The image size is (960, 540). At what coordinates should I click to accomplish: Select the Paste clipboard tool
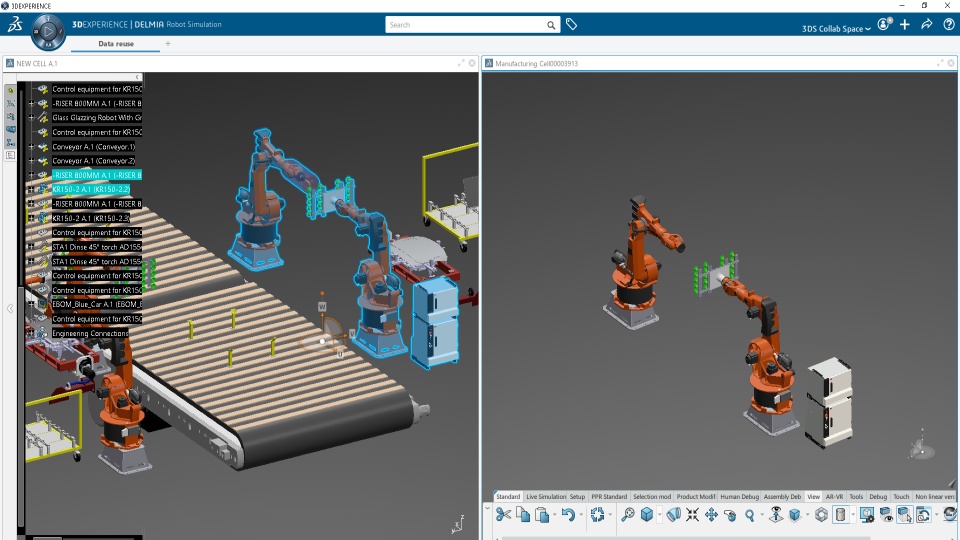click(542, 515)
